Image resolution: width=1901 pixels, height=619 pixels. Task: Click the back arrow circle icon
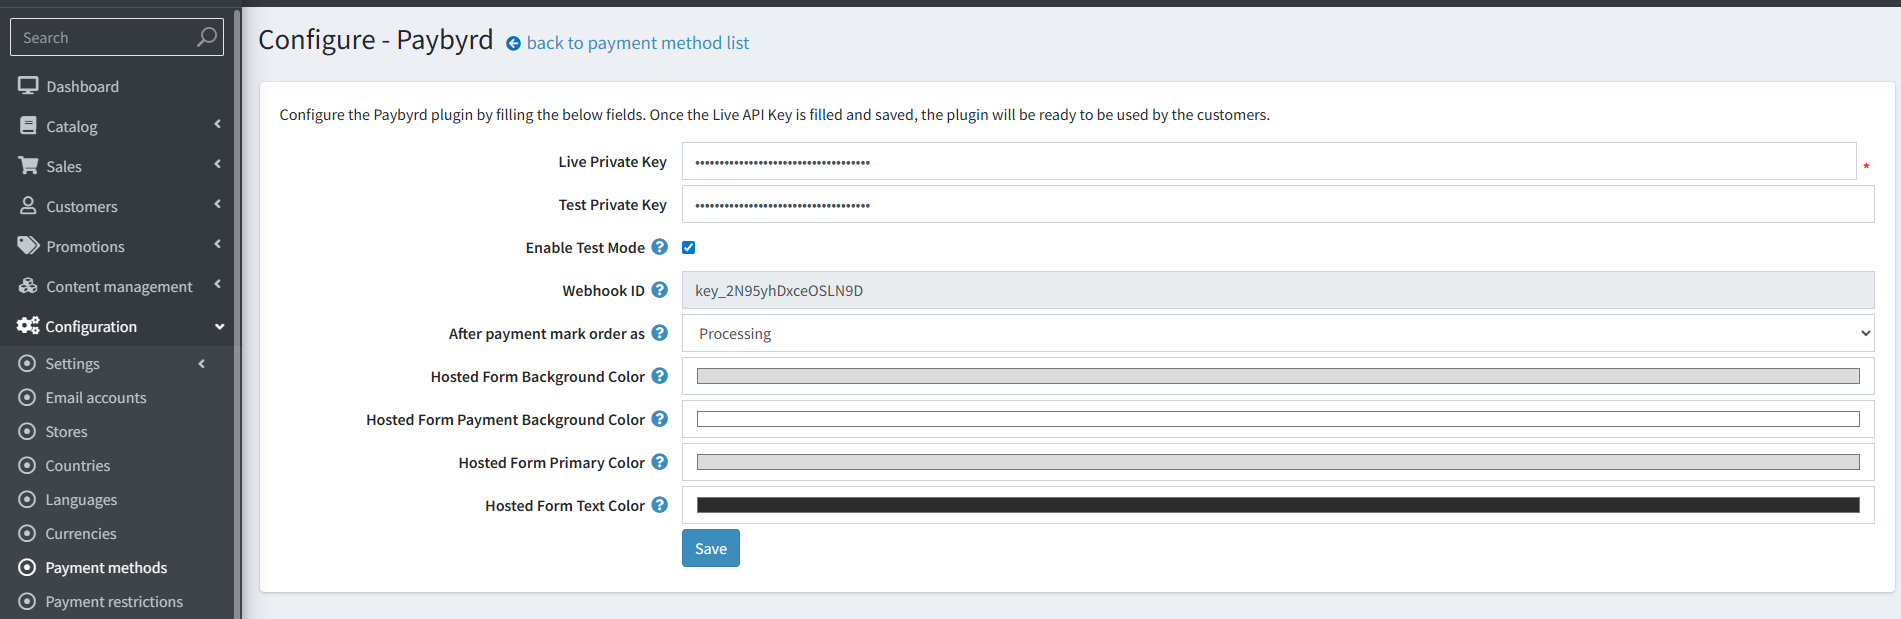click(x=513, y=43)
